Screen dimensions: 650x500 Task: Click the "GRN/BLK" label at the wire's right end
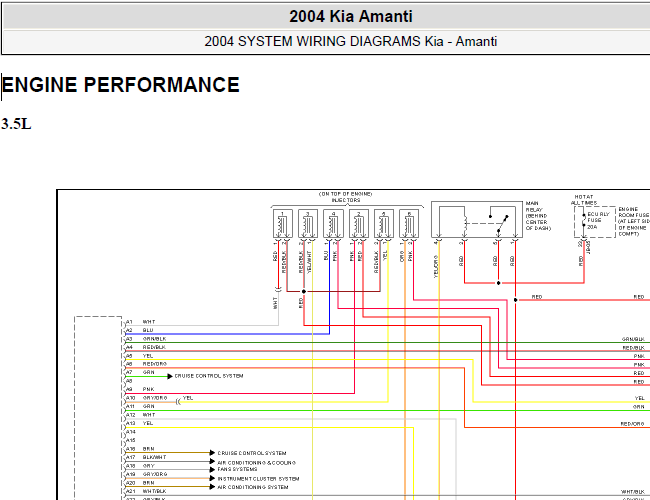click(x=633, y=339)
